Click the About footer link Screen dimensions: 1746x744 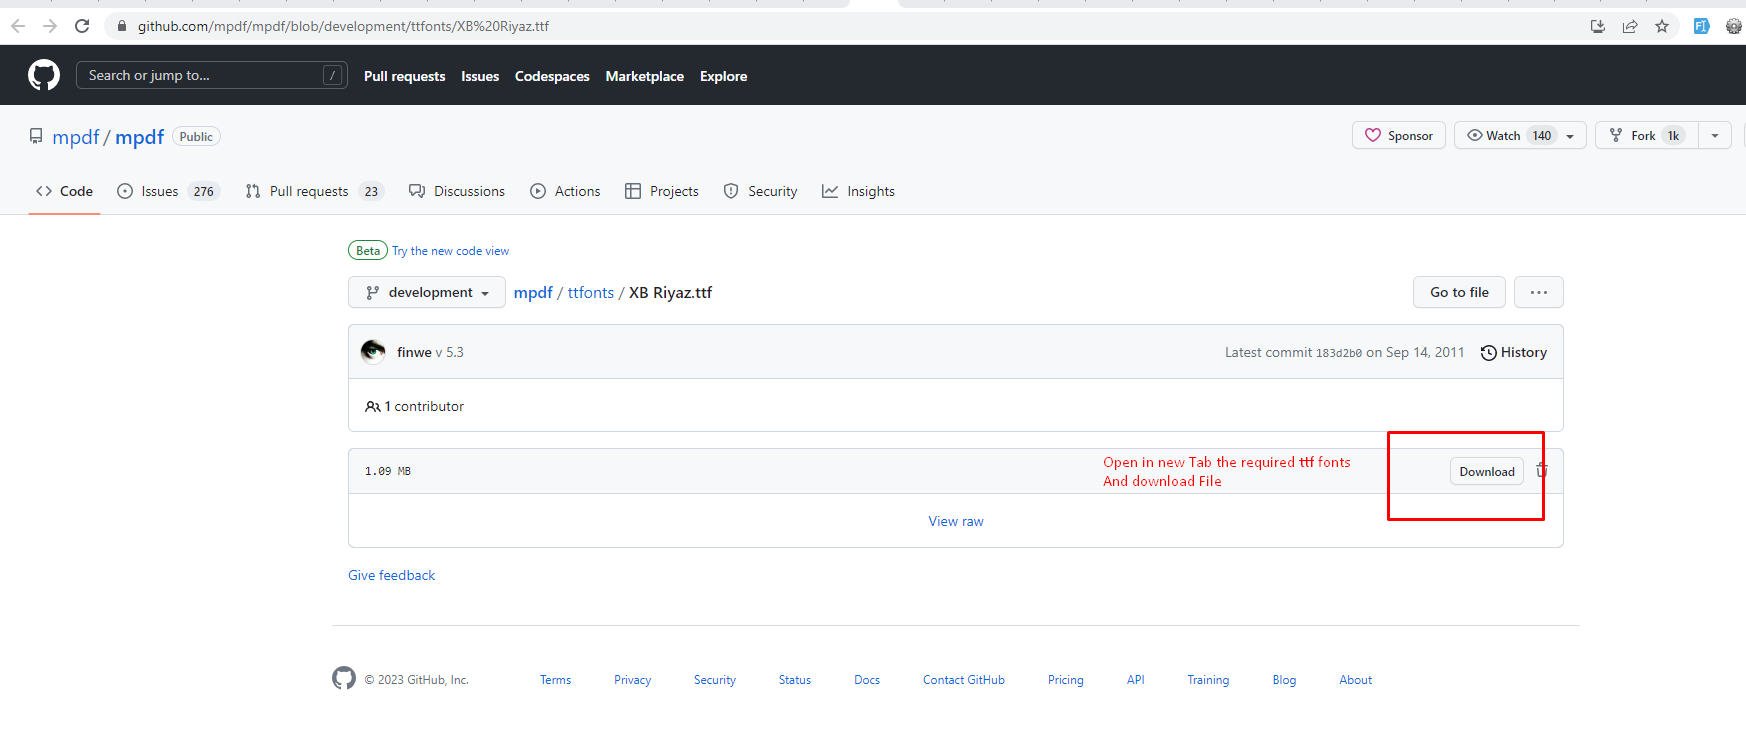(1356, 680)
